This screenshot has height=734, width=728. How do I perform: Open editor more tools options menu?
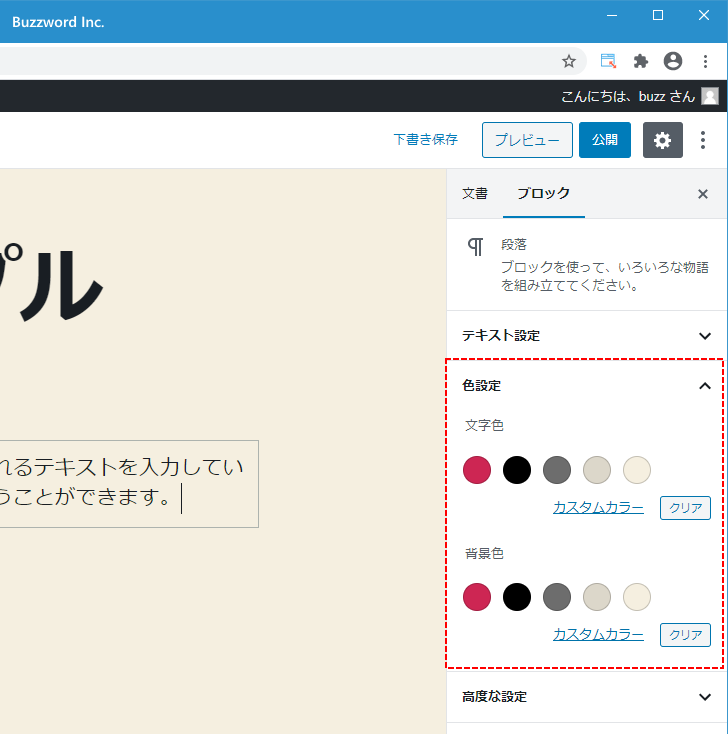pos(703,140)
